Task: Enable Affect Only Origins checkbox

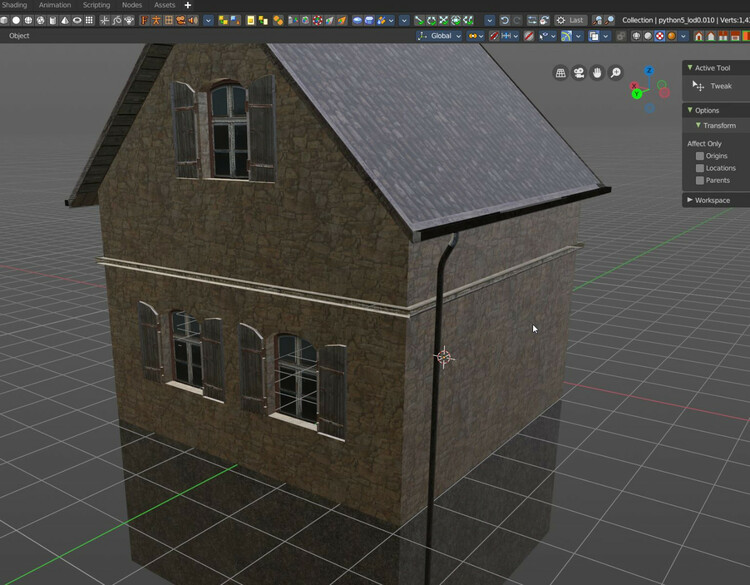Action: (x=700, y=156)
